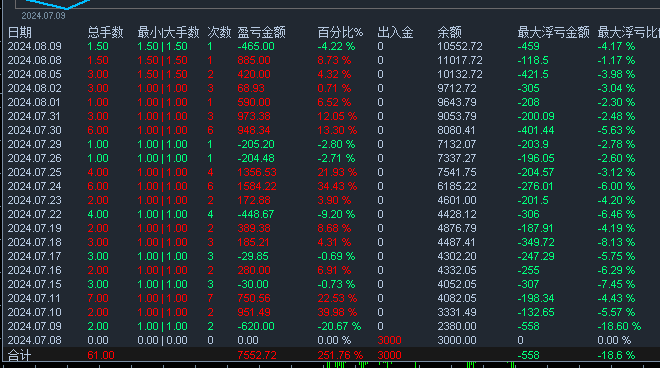The image size is (660, 368).
Task: Select the 2024.08.05 date cell
Action: [x=35, y=75]
